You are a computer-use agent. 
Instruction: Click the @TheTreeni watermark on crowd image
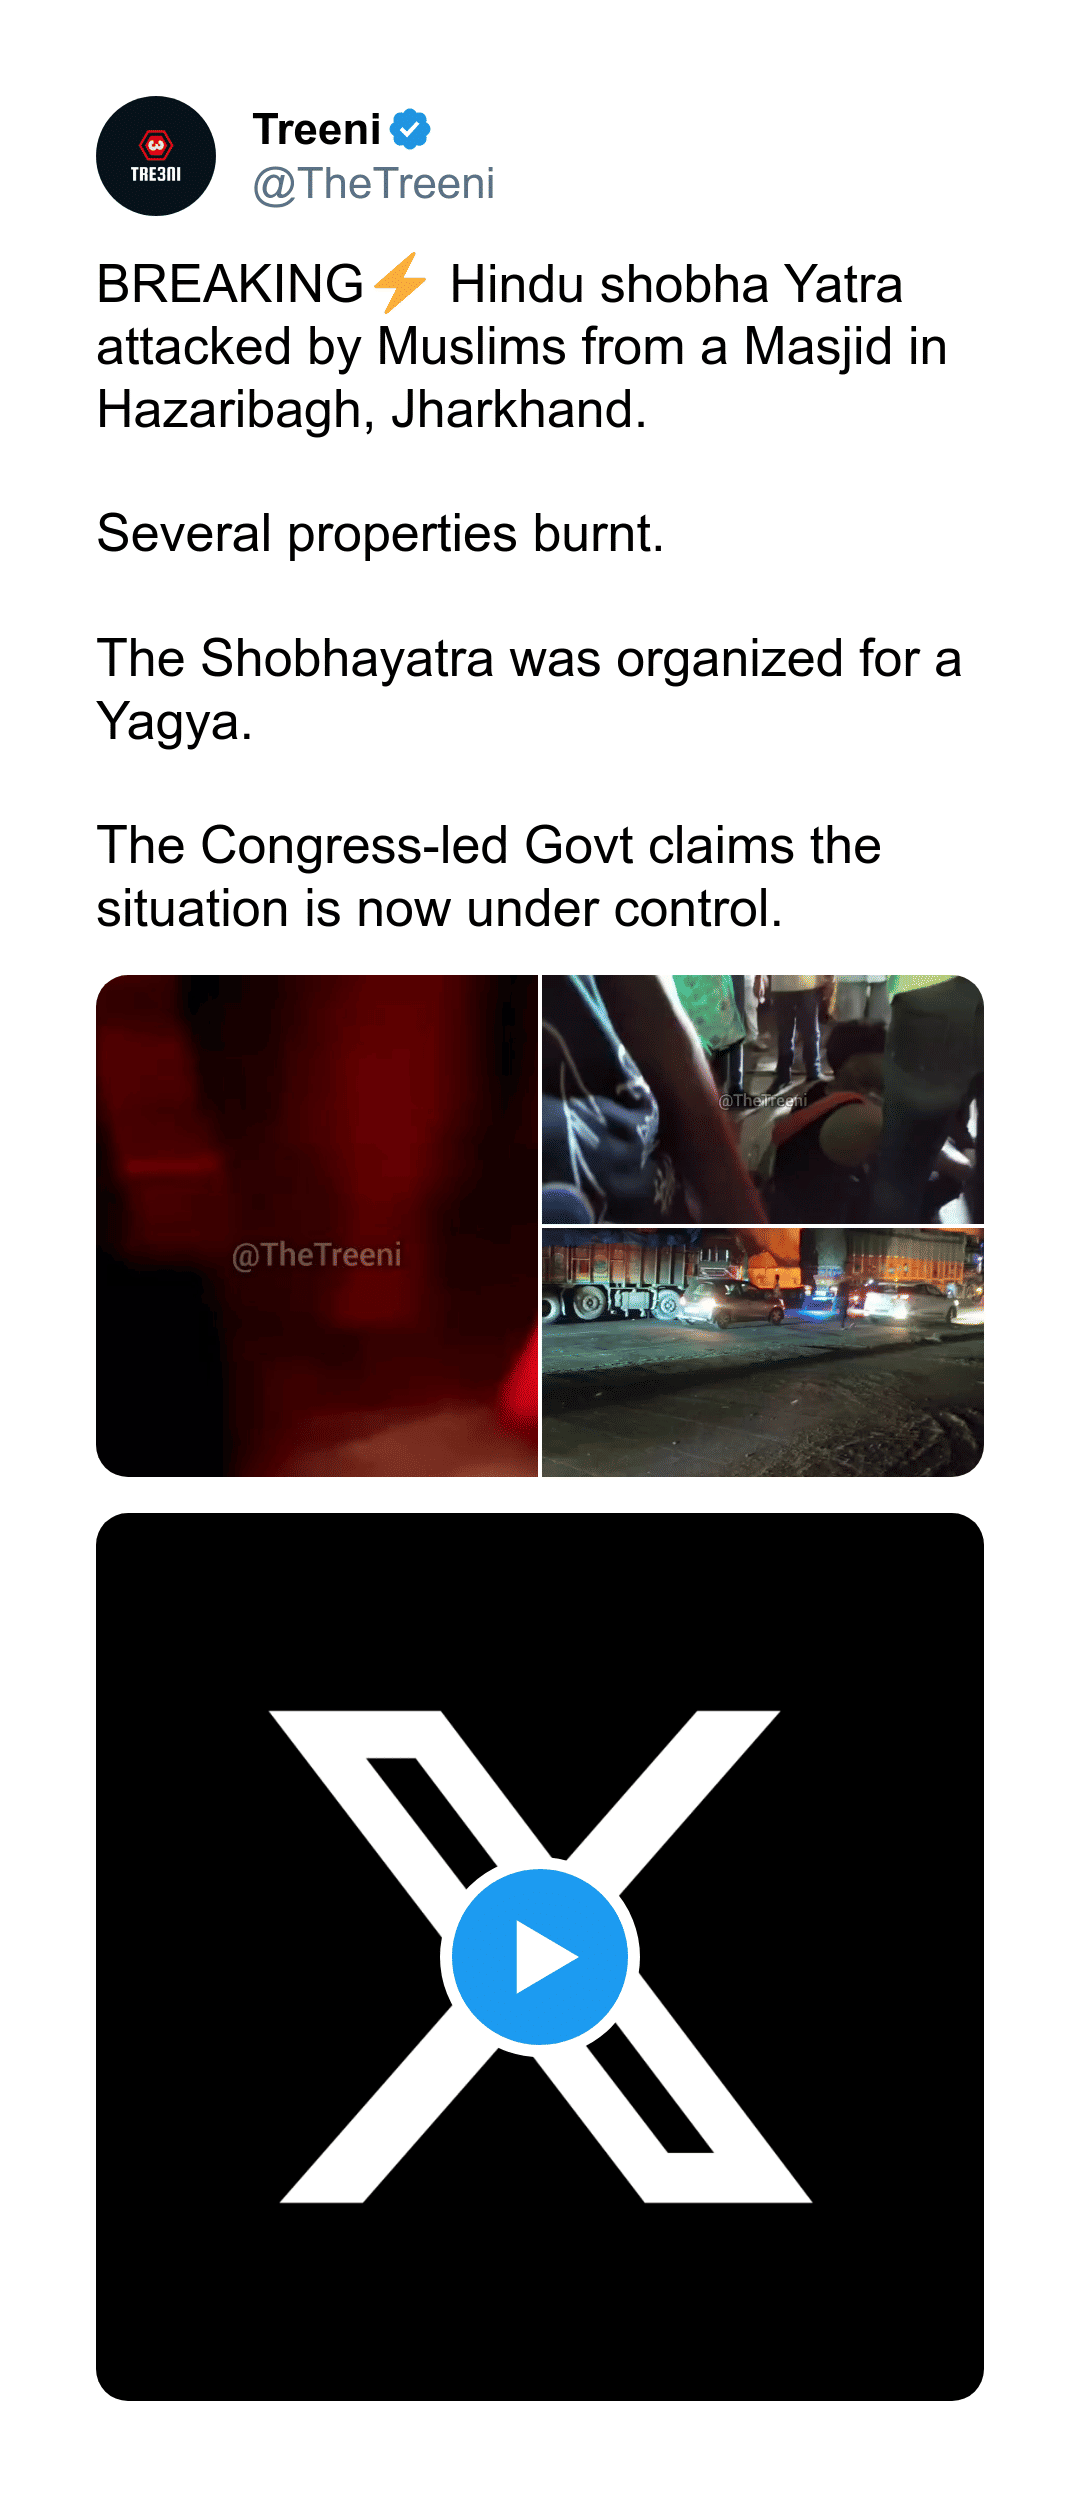pyautogui.click(x=763, y=1100)
